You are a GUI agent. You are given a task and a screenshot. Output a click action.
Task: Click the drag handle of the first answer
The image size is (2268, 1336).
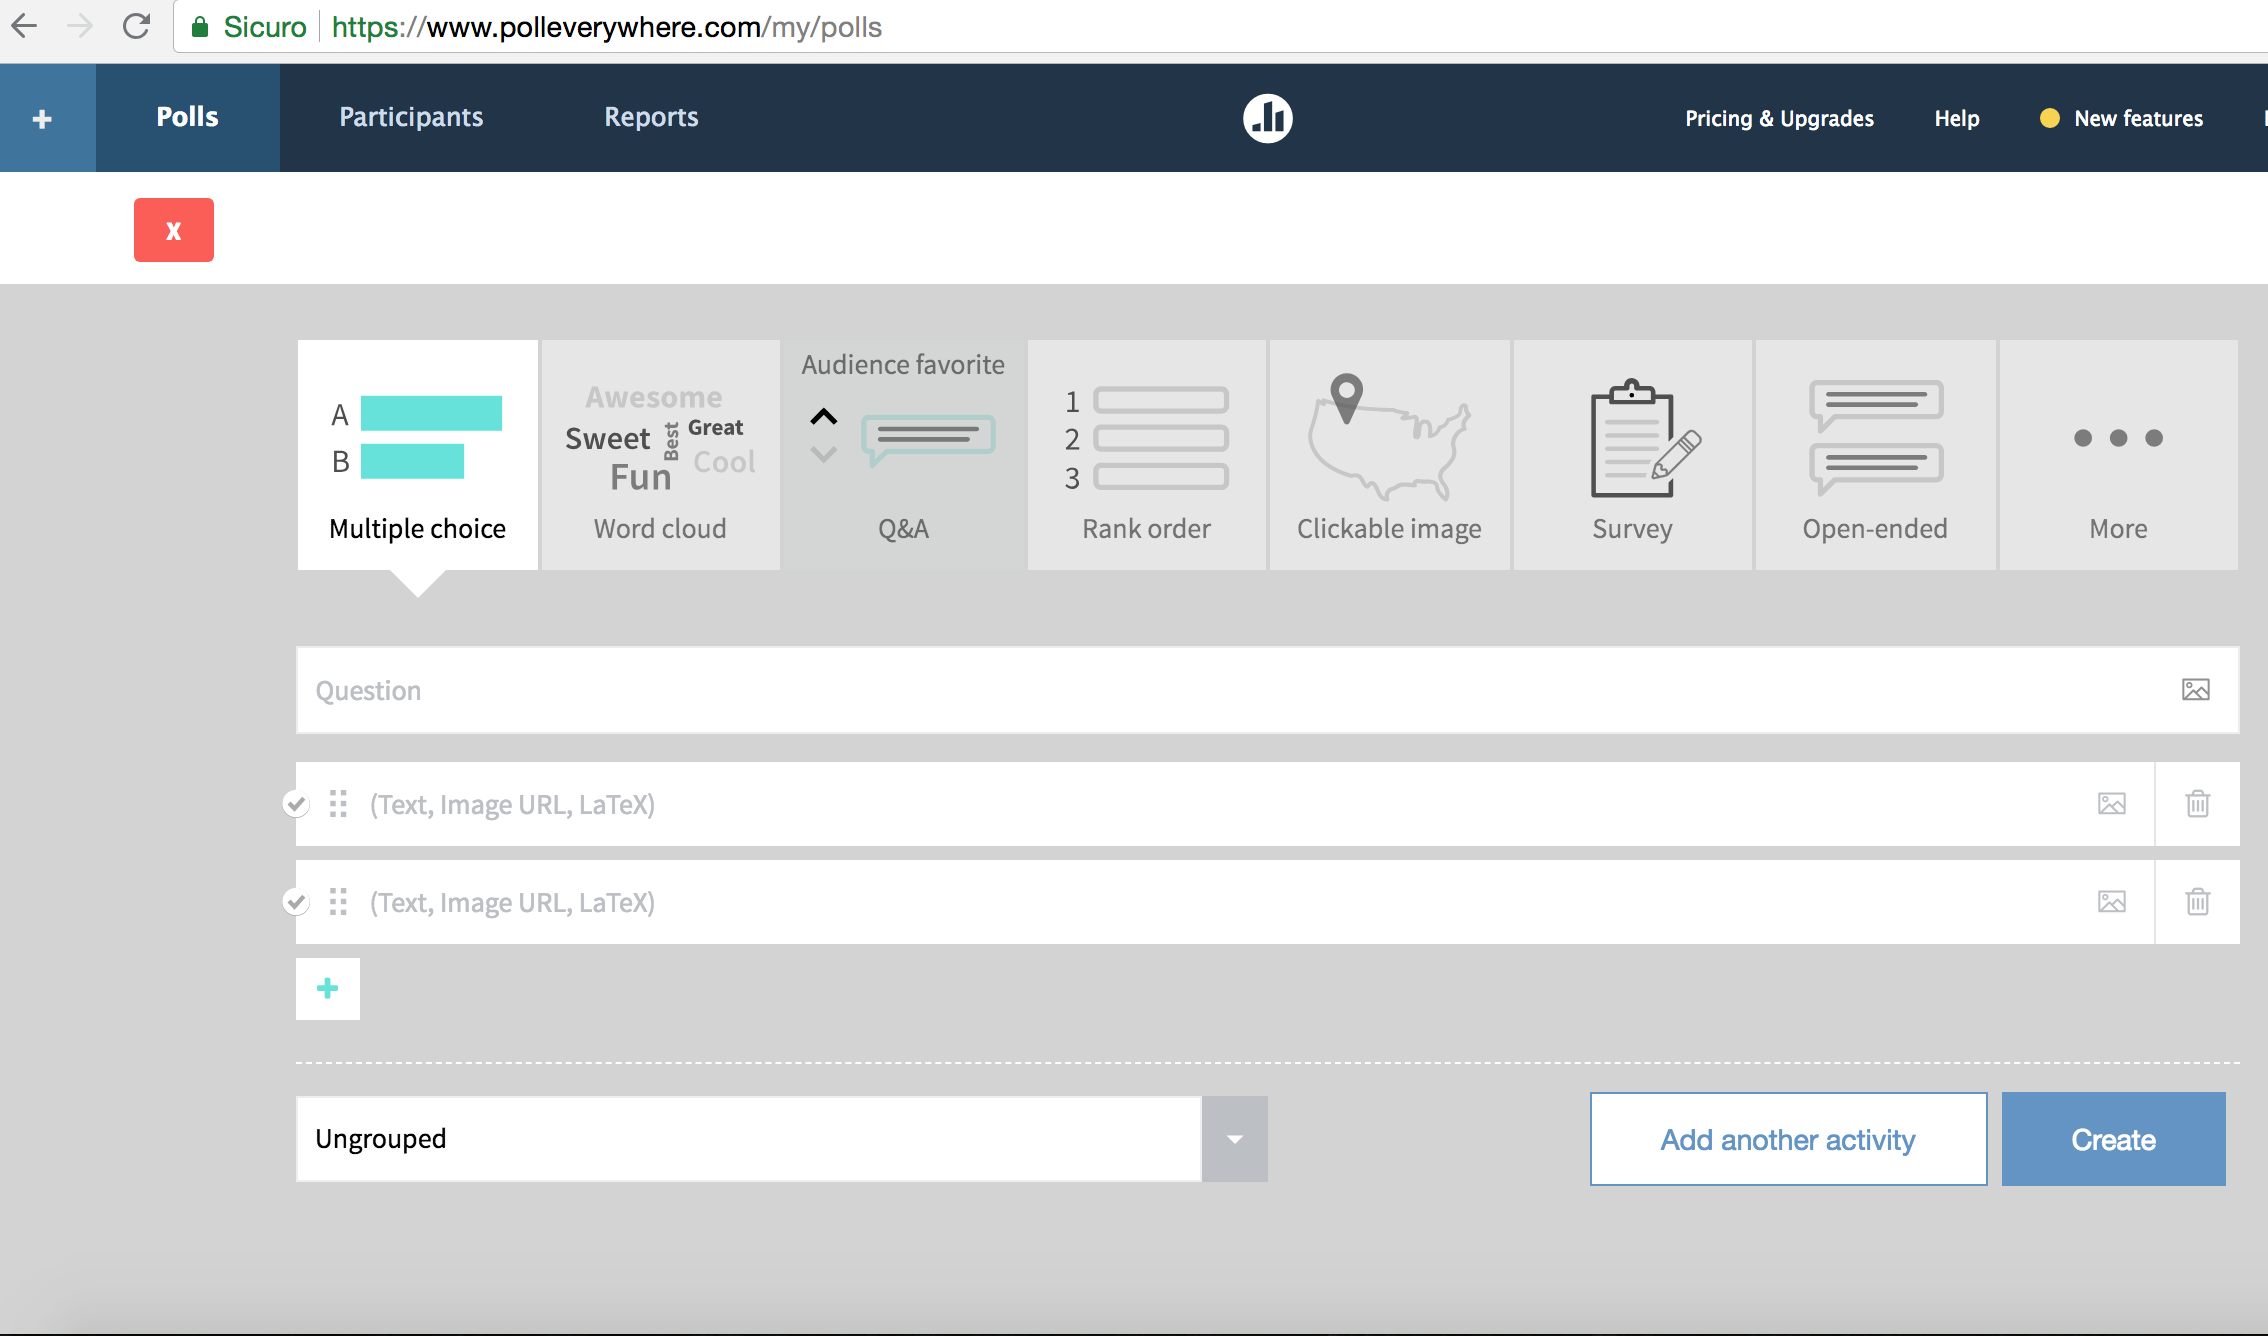338,804
